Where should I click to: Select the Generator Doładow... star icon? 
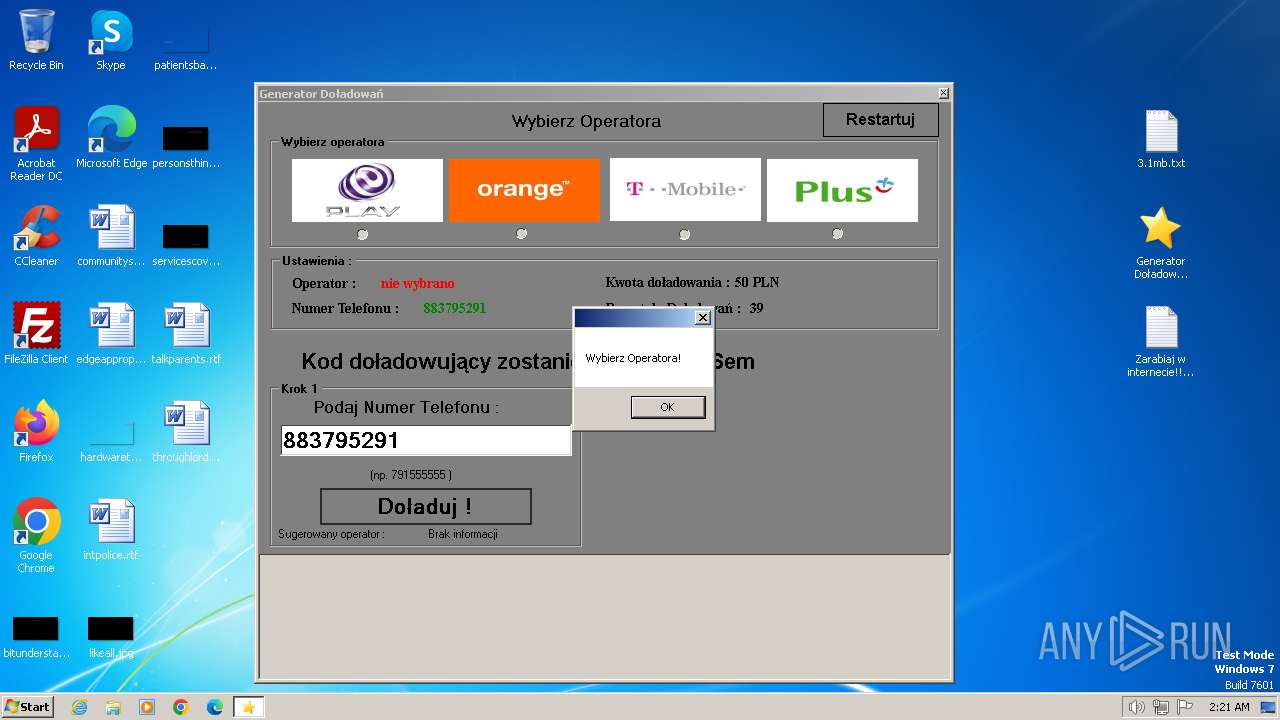[1161, 242]
